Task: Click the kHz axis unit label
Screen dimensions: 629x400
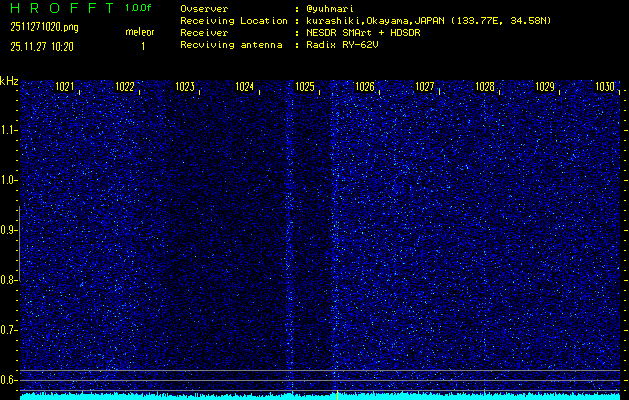Action: click(x=9, y=81)
